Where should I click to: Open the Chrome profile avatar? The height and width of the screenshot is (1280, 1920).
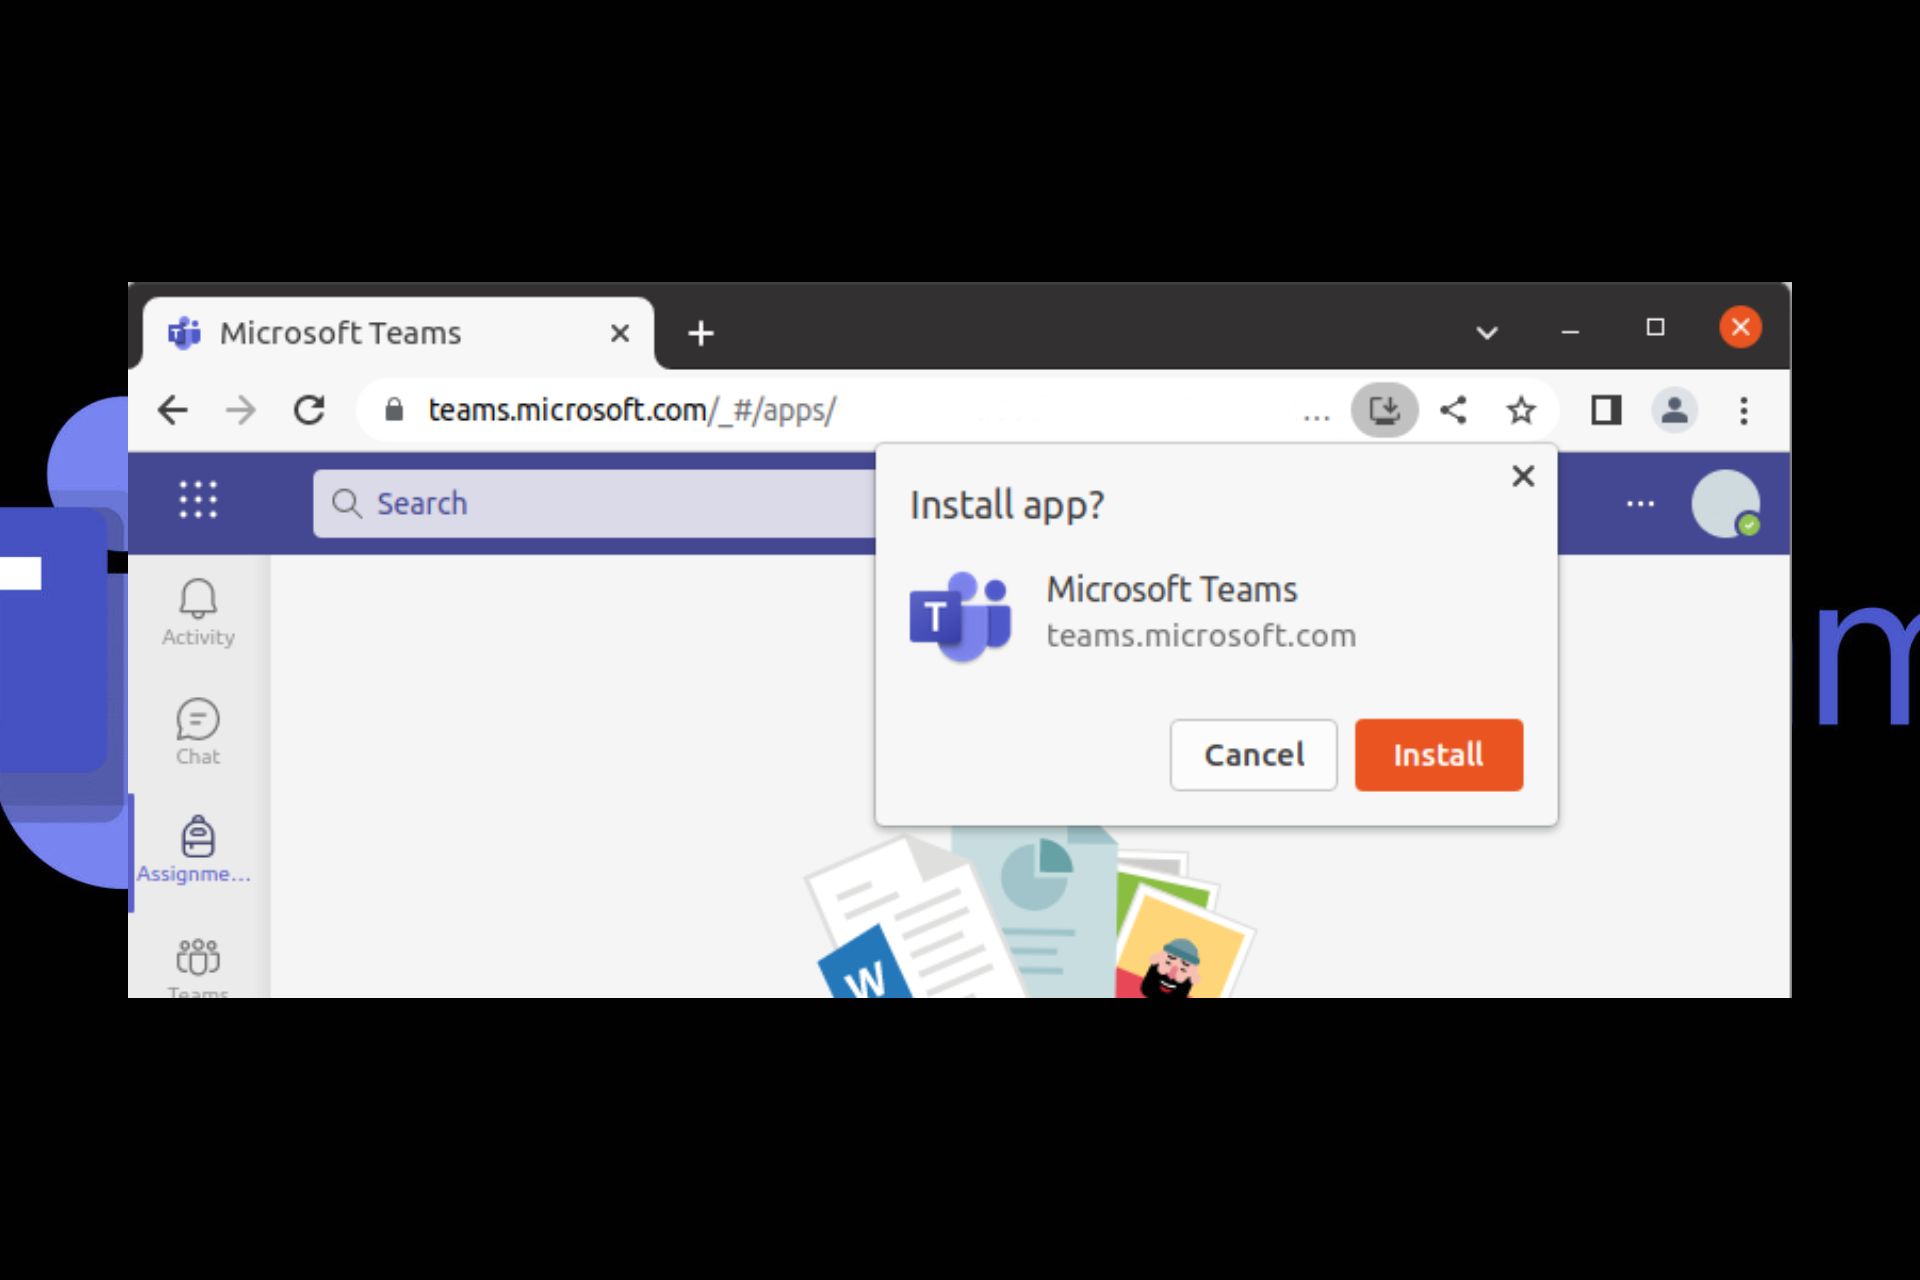point(1674,410)
